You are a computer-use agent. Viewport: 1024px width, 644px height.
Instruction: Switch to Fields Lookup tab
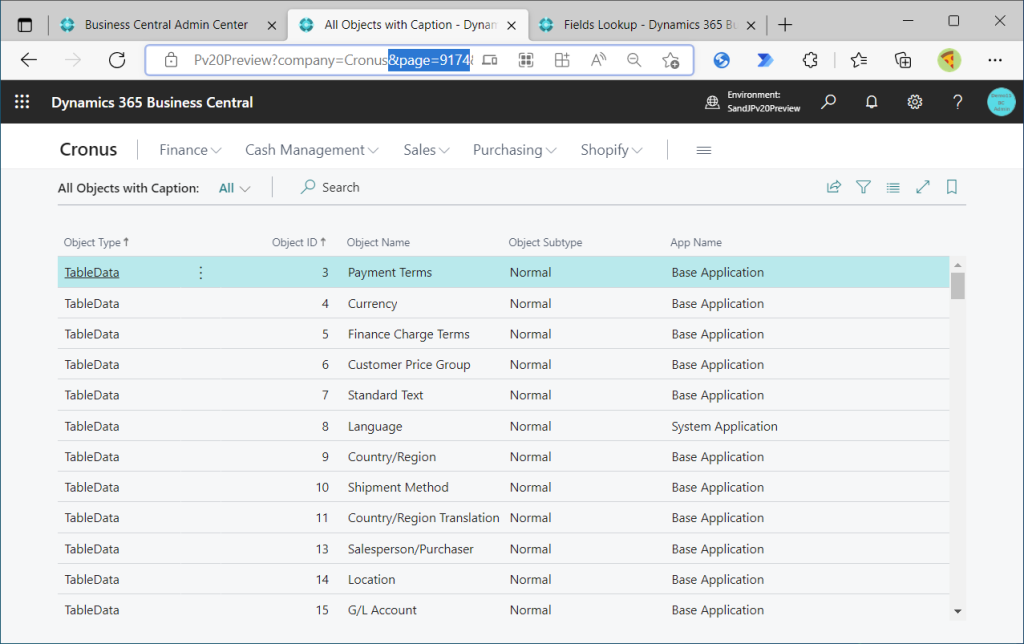point(648,25)
